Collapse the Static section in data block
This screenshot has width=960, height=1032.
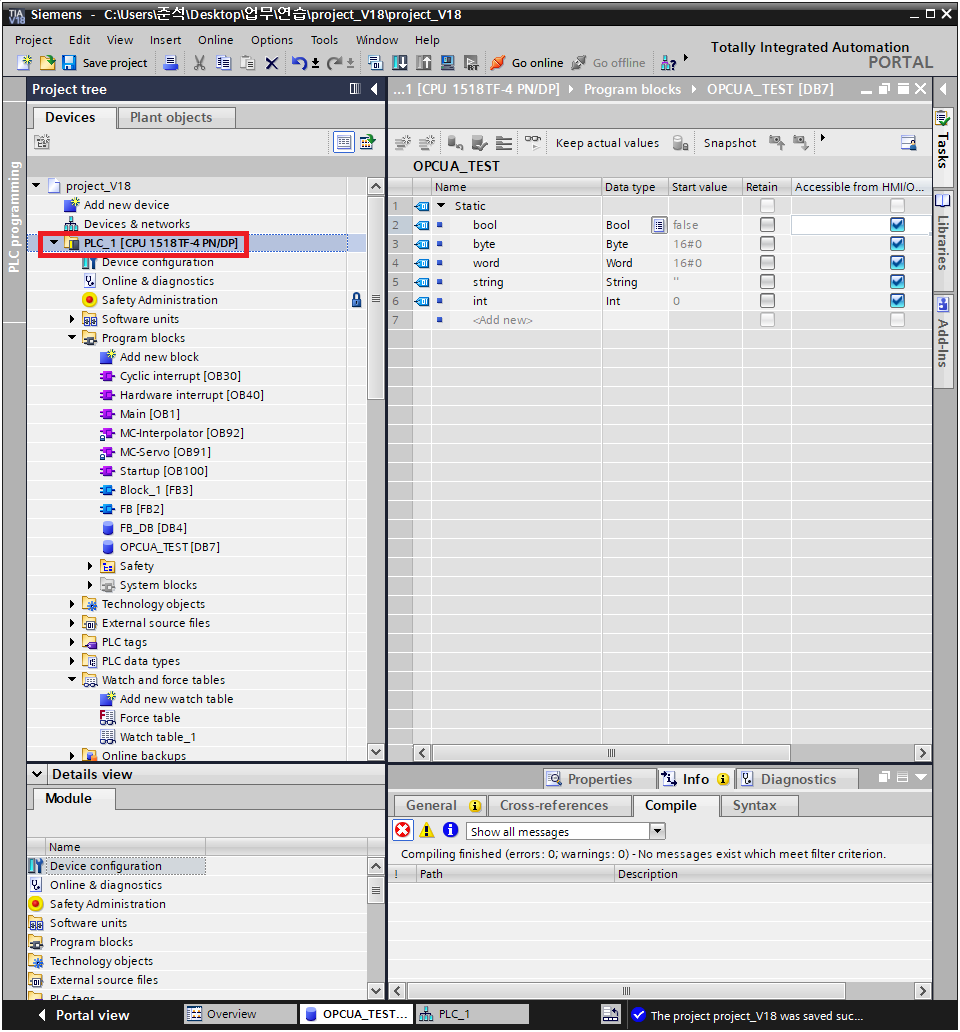coord(442,205)
